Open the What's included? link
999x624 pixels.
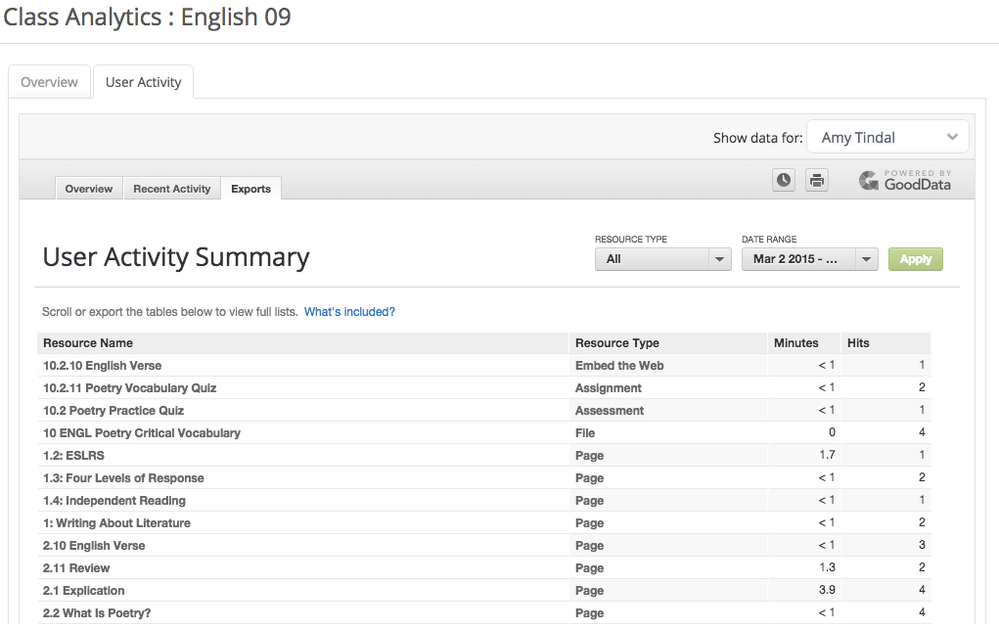pyautogui.click(x=349, y=312)
